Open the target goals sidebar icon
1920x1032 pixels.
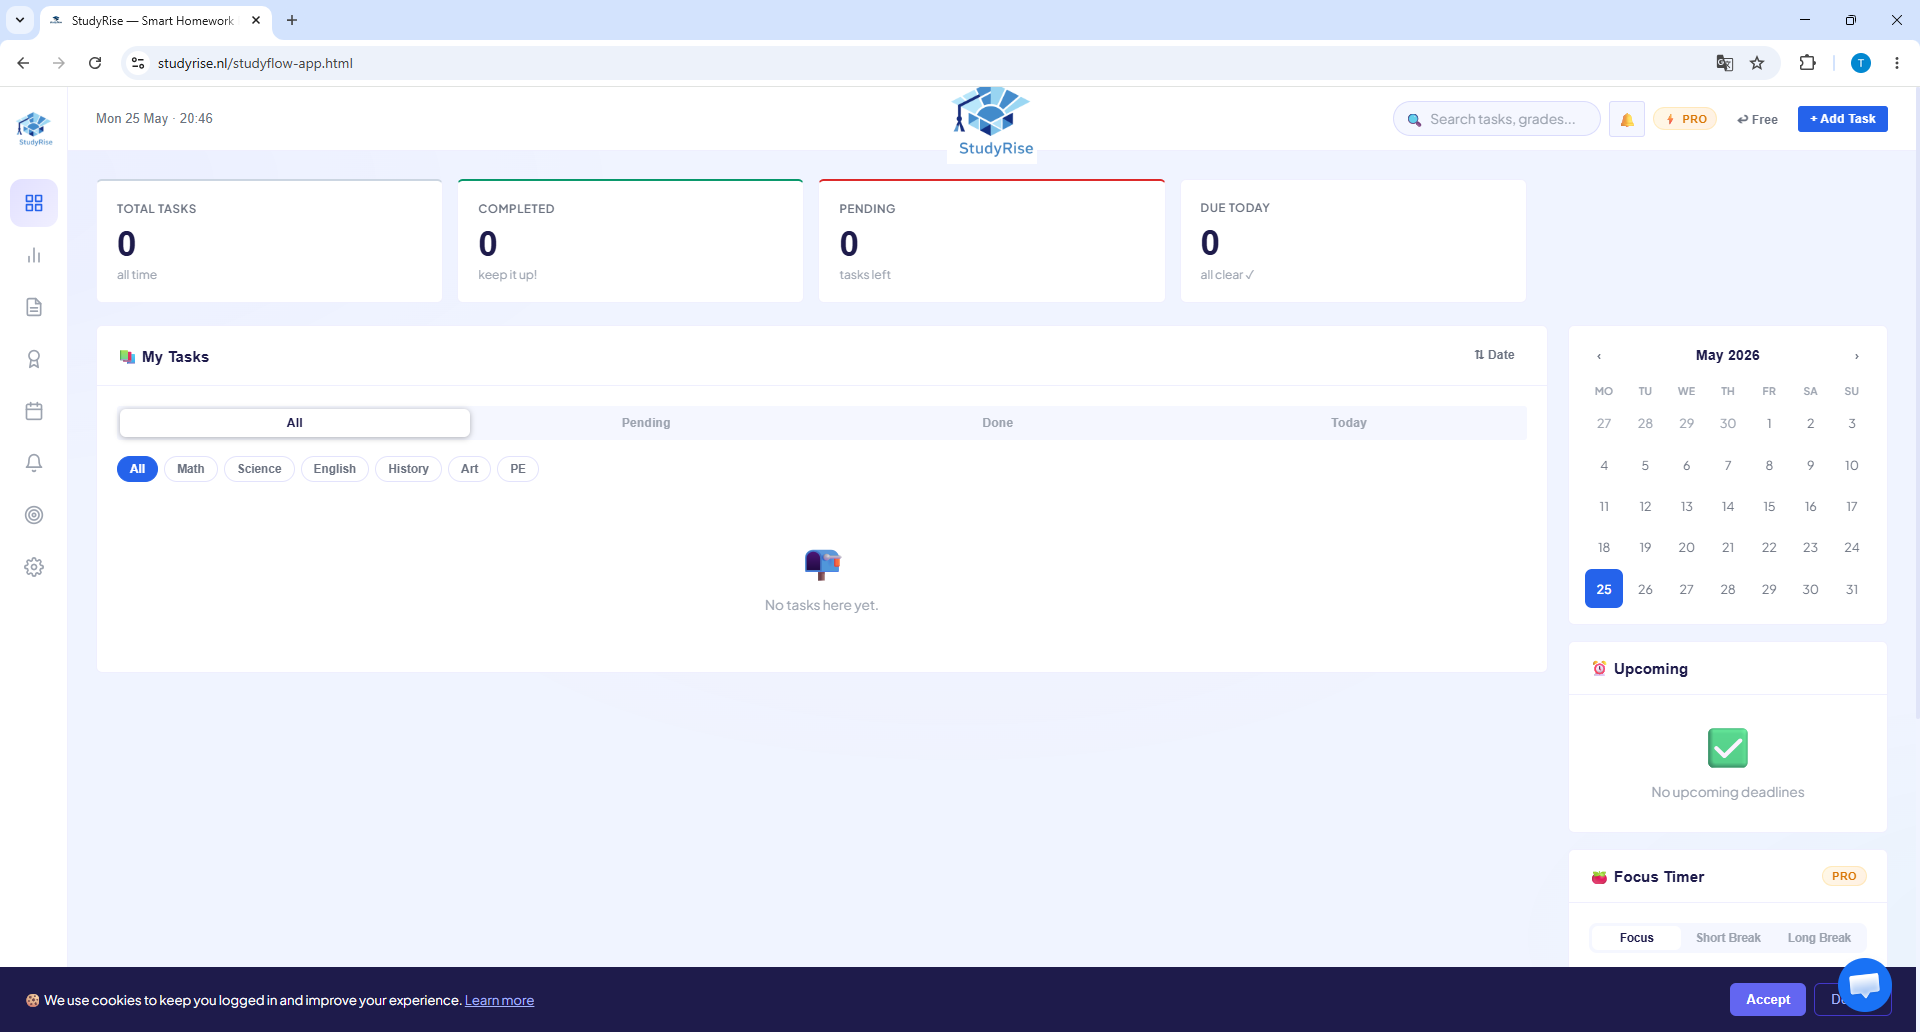pos(34,515)
